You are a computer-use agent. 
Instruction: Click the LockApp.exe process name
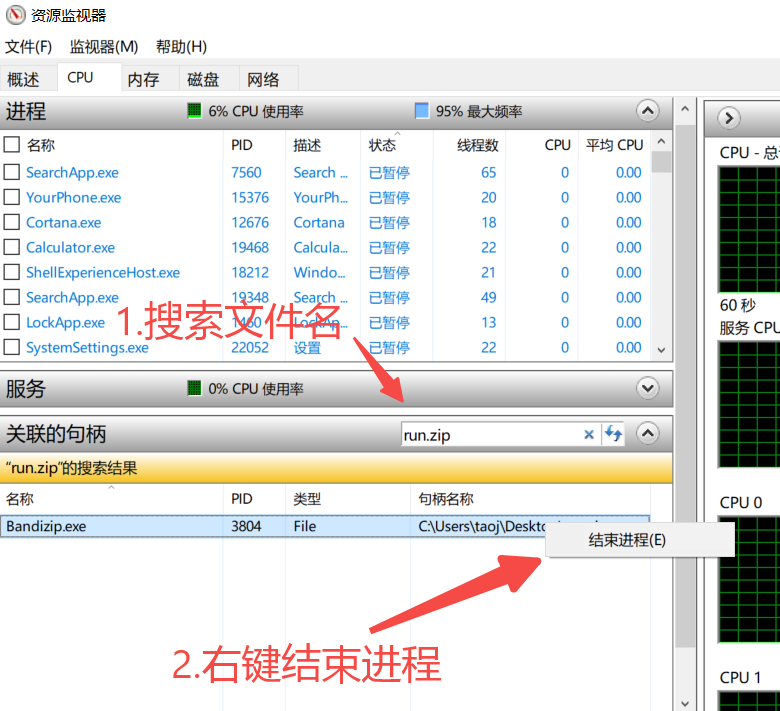pos(66,322)
